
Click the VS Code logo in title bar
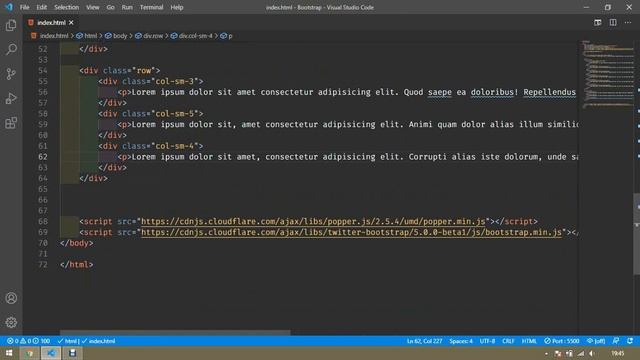9,7
